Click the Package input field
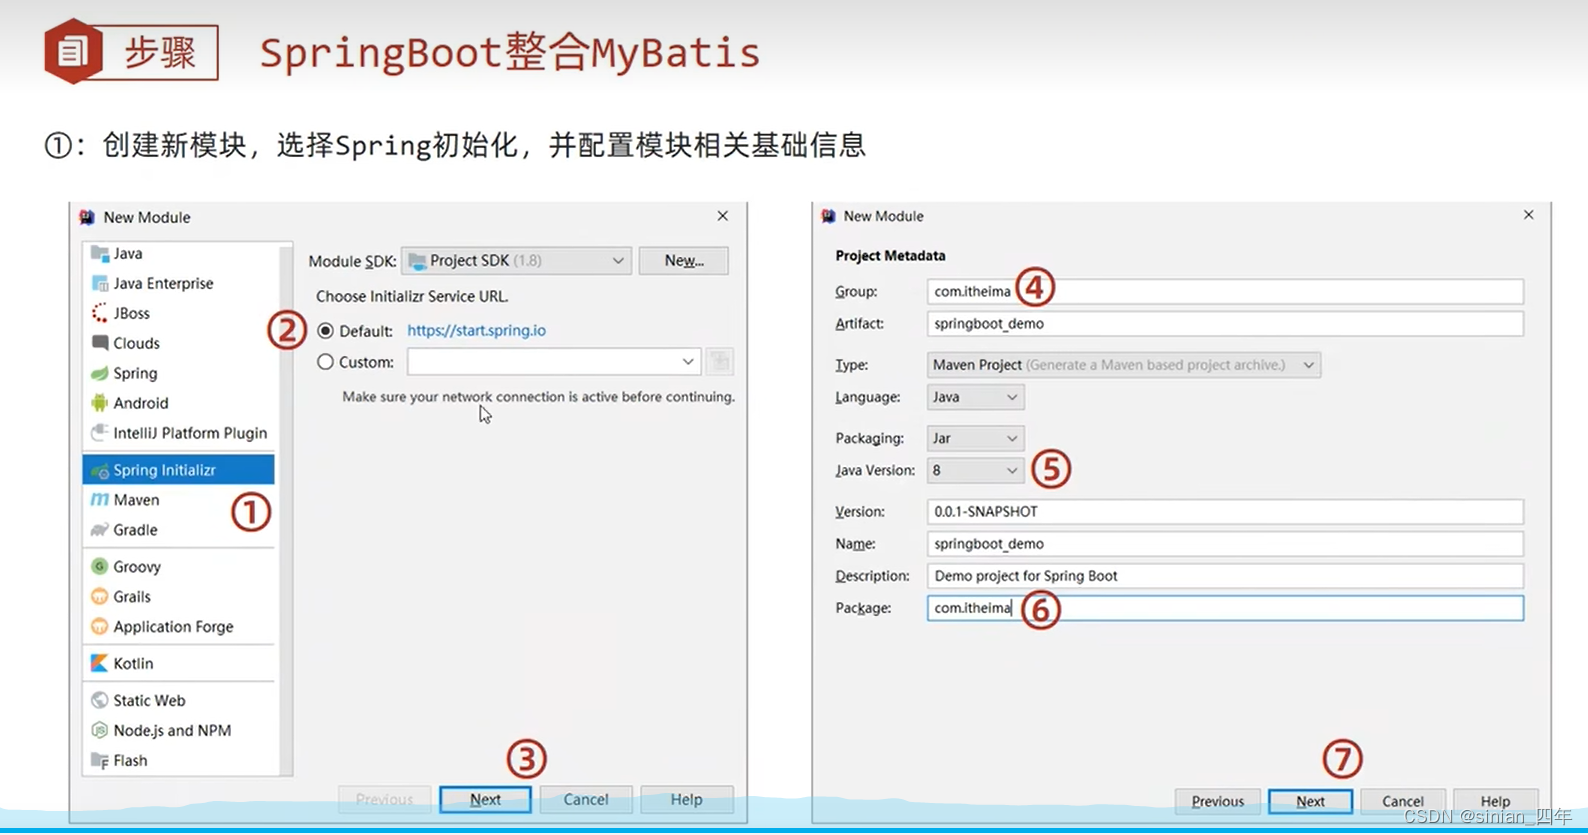1588x835 pixels. point(1225,608)
